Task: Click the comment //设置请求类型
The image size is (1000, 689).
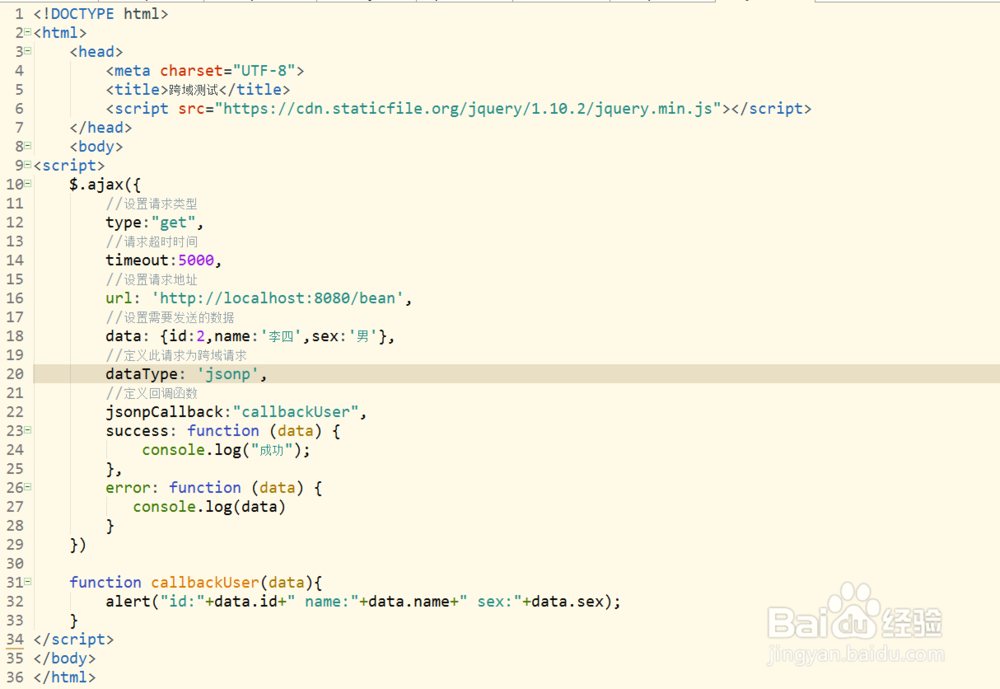Action: [x=152, y=204]
